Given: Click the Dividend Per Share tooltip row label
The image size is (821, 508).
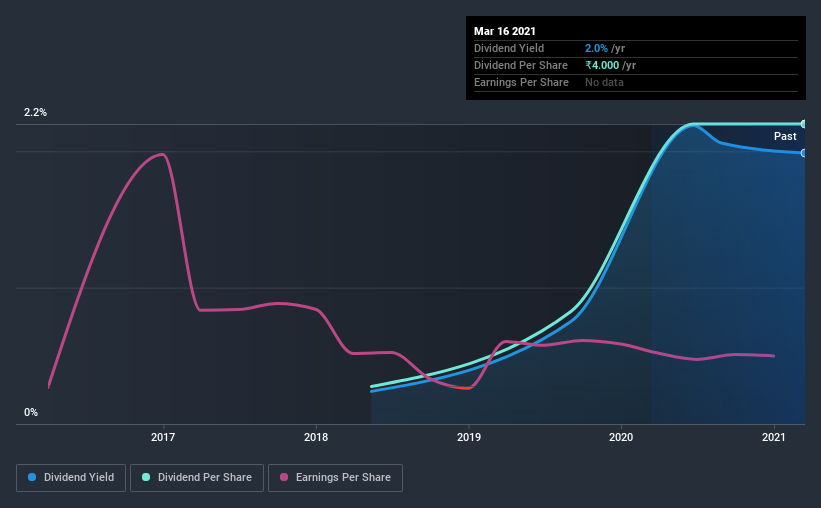Looking at the screenshot, I should coord(520,65).
